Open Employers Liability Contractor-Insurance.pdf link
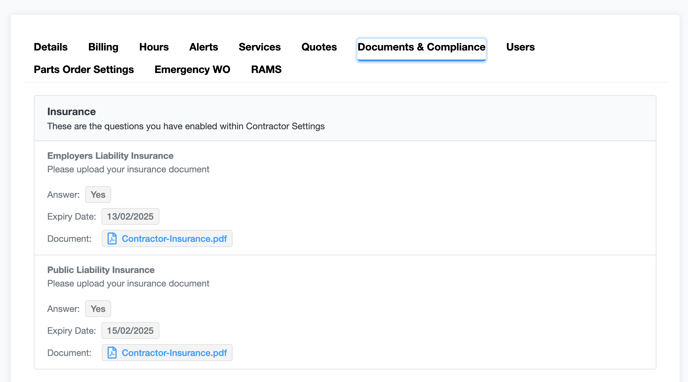The height and width of the screenshot is (382, 688). [x=174, y=239]
